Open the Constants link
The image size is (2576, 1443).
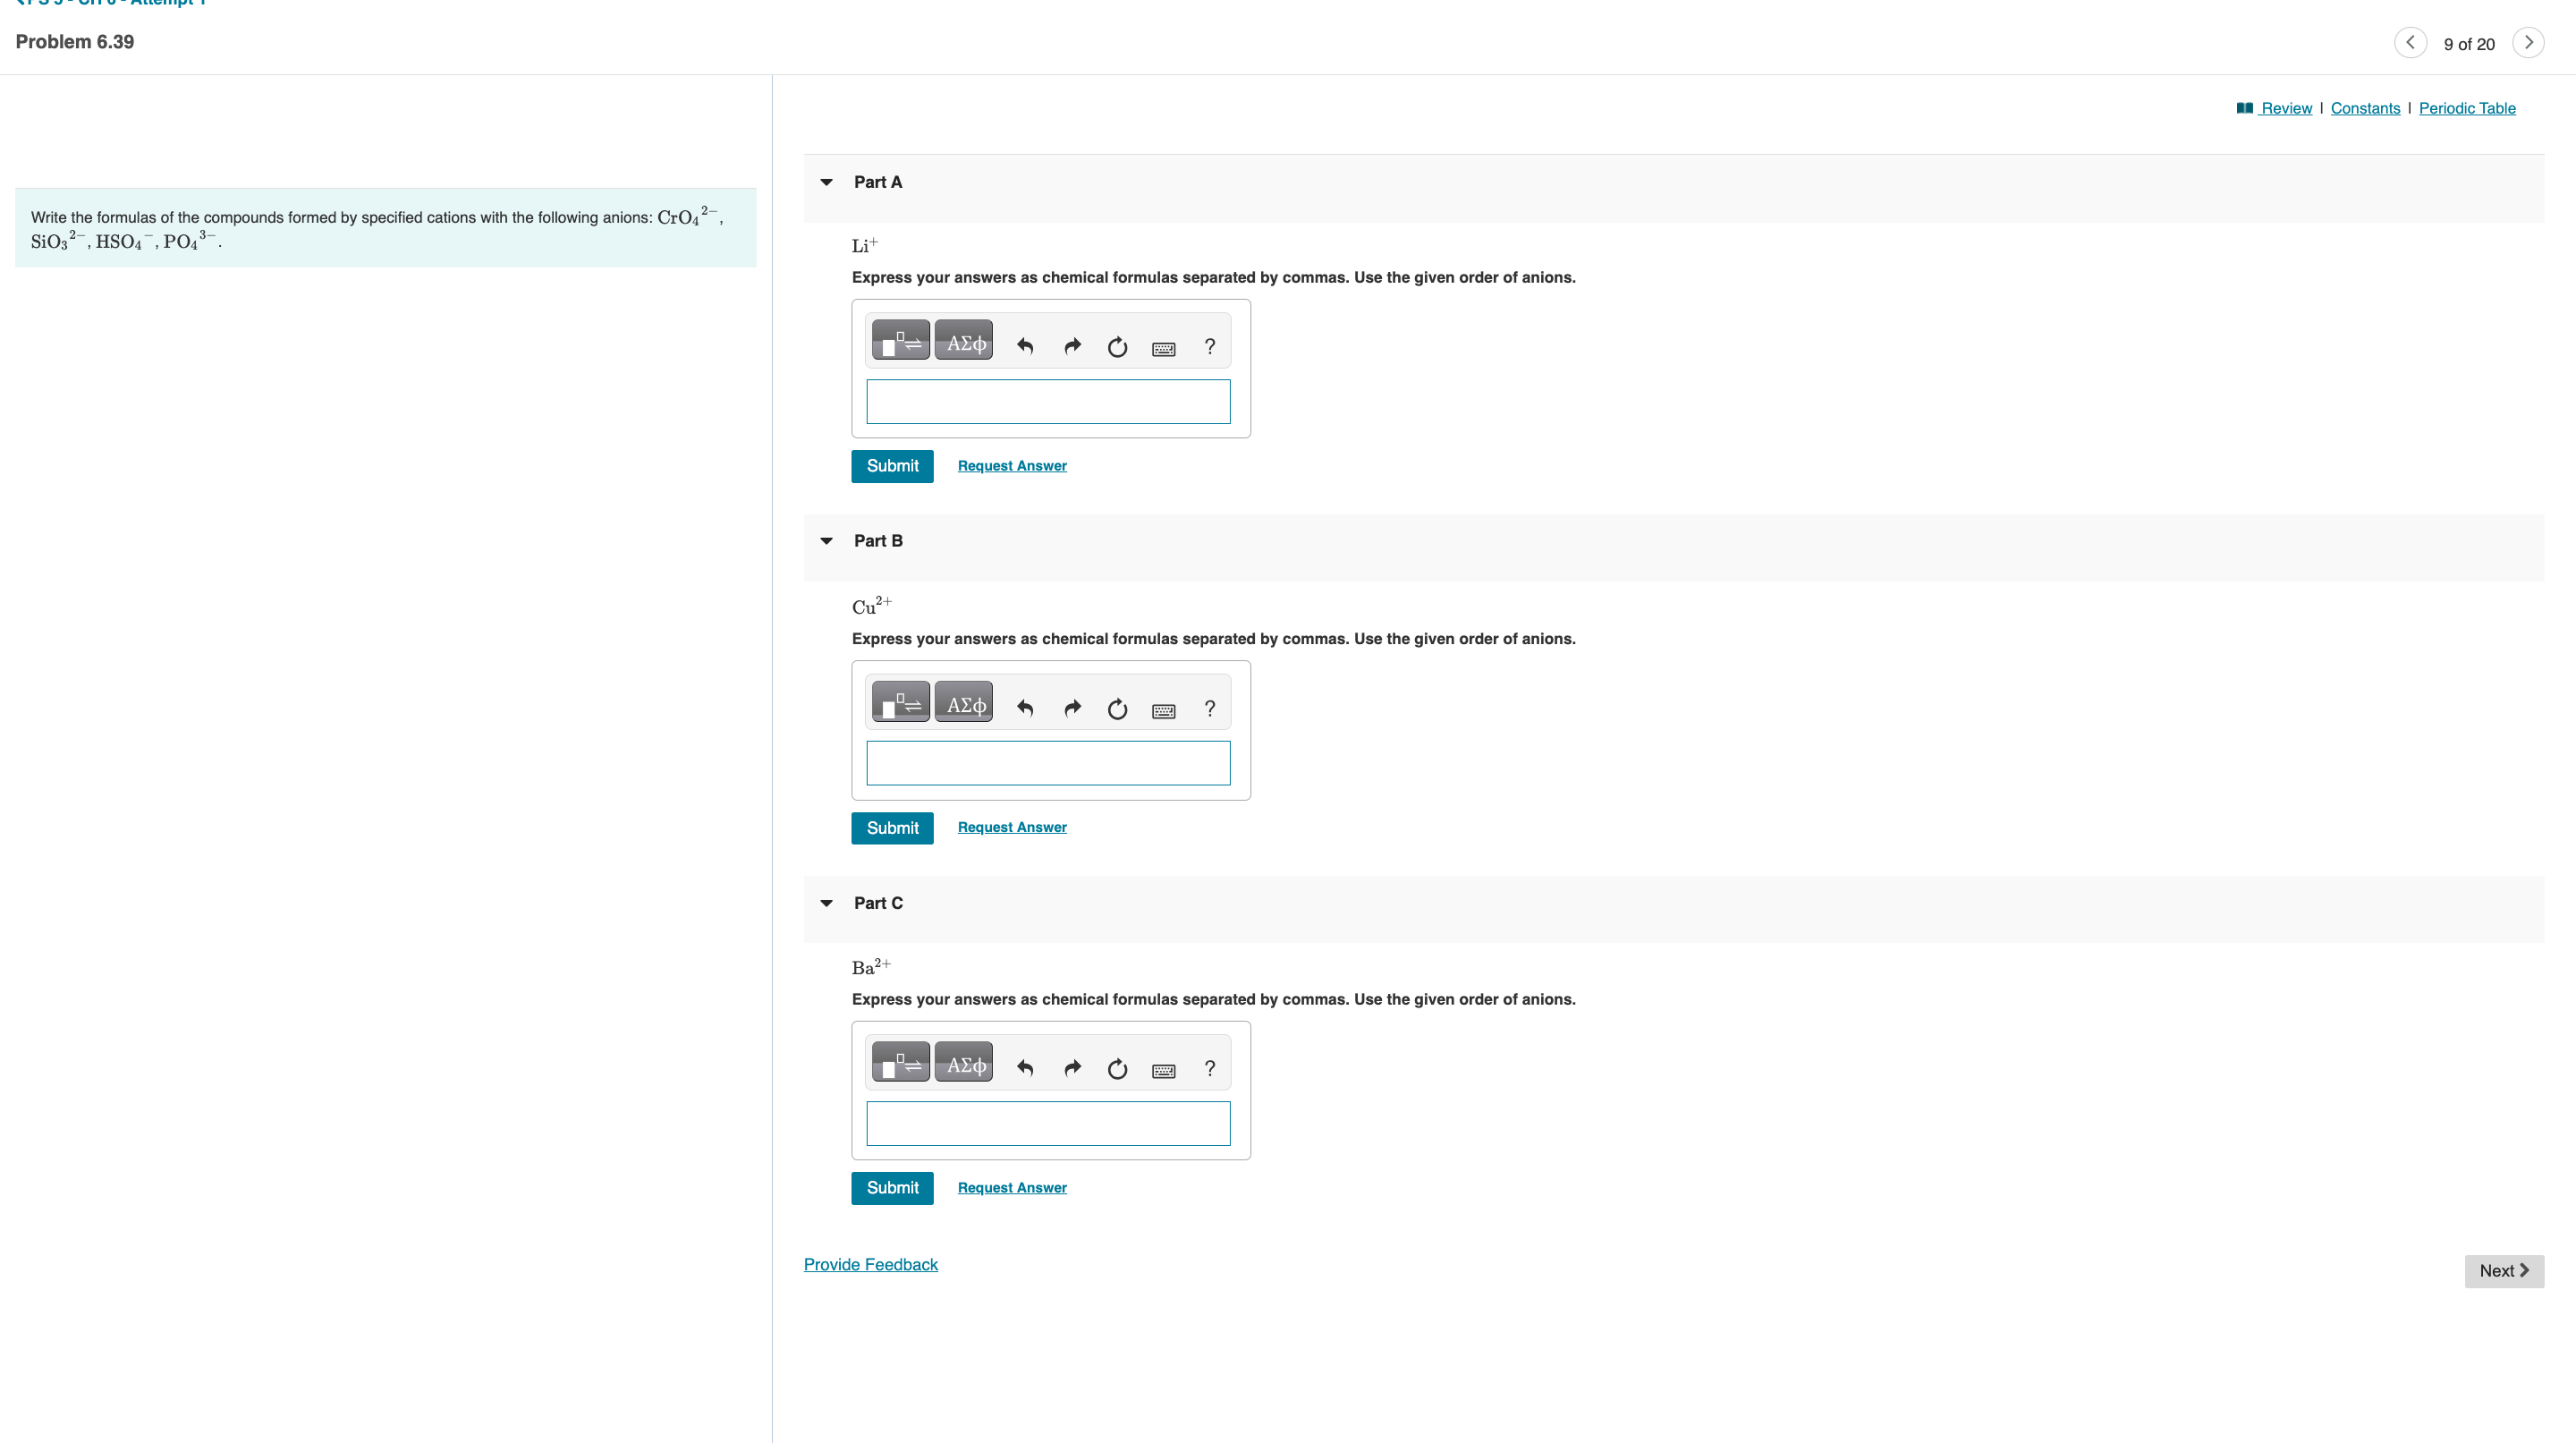pyautogui.click(x=2364, y=108)
